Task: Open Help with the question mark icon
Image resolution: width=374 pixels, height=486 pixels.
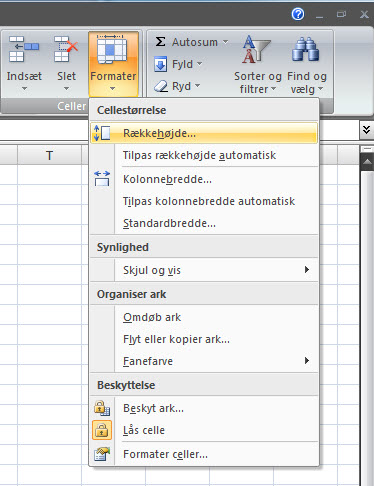Action: pos(298,14)
